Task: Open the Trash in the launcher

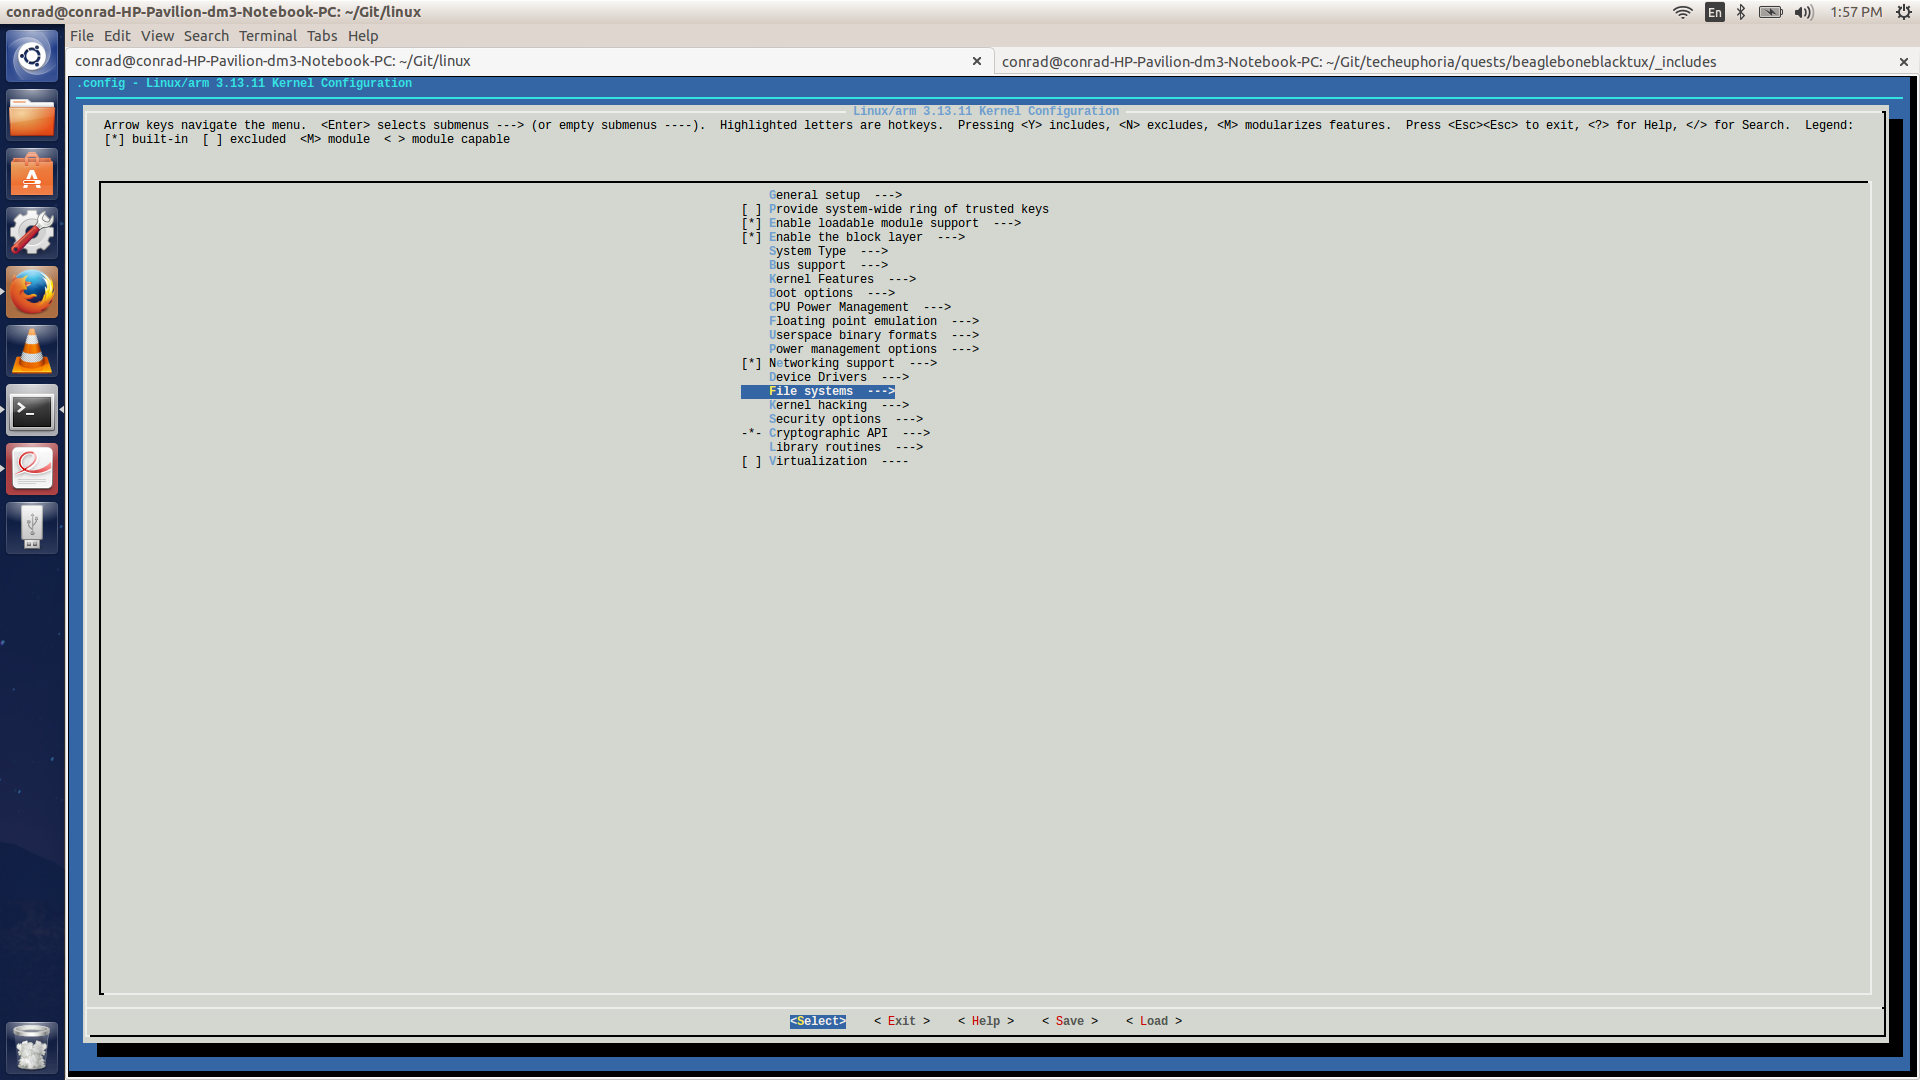Action: pyautogui.click(x=33, y=1047)
